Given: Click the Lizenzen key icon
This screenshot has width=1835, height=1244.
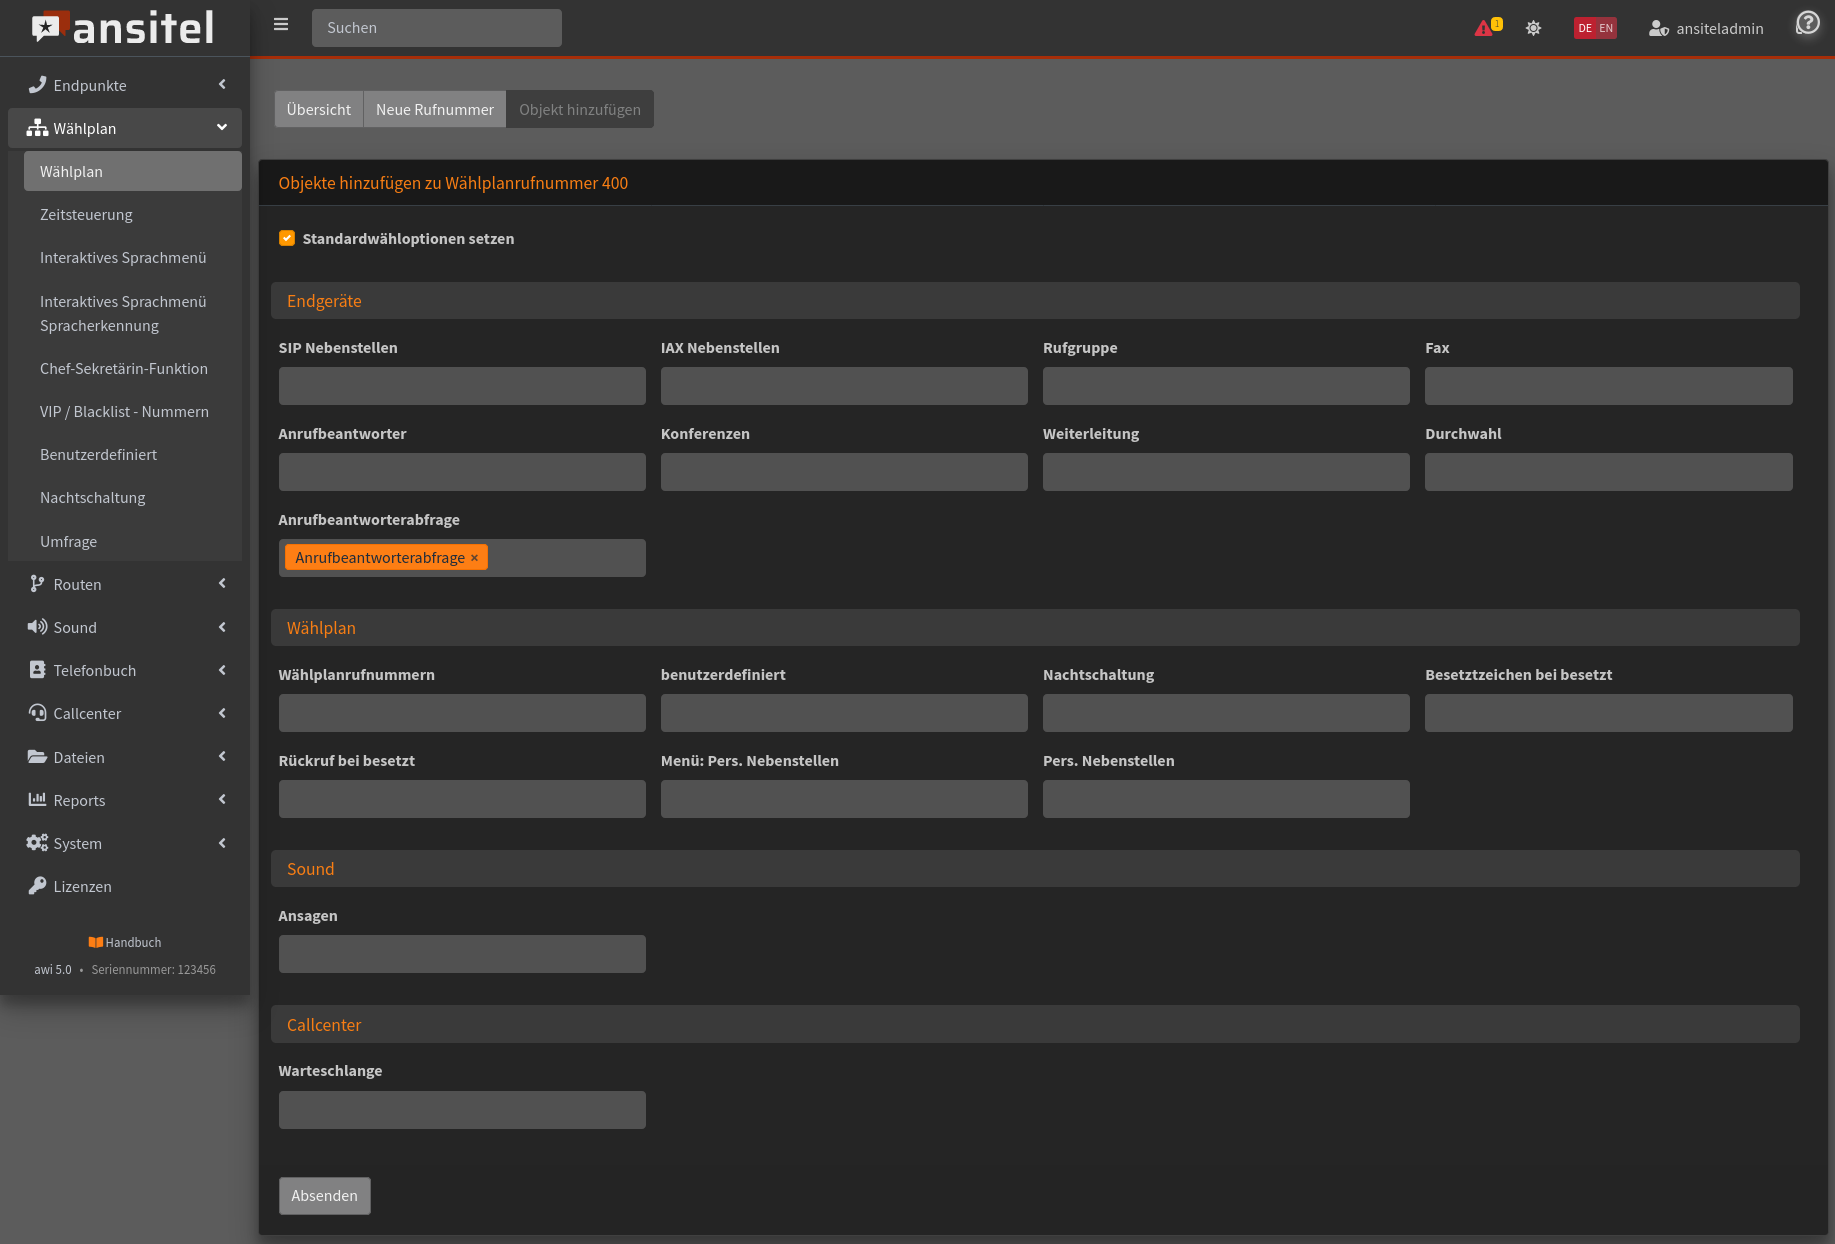Looking at the screenshot, I should point(37,886).
